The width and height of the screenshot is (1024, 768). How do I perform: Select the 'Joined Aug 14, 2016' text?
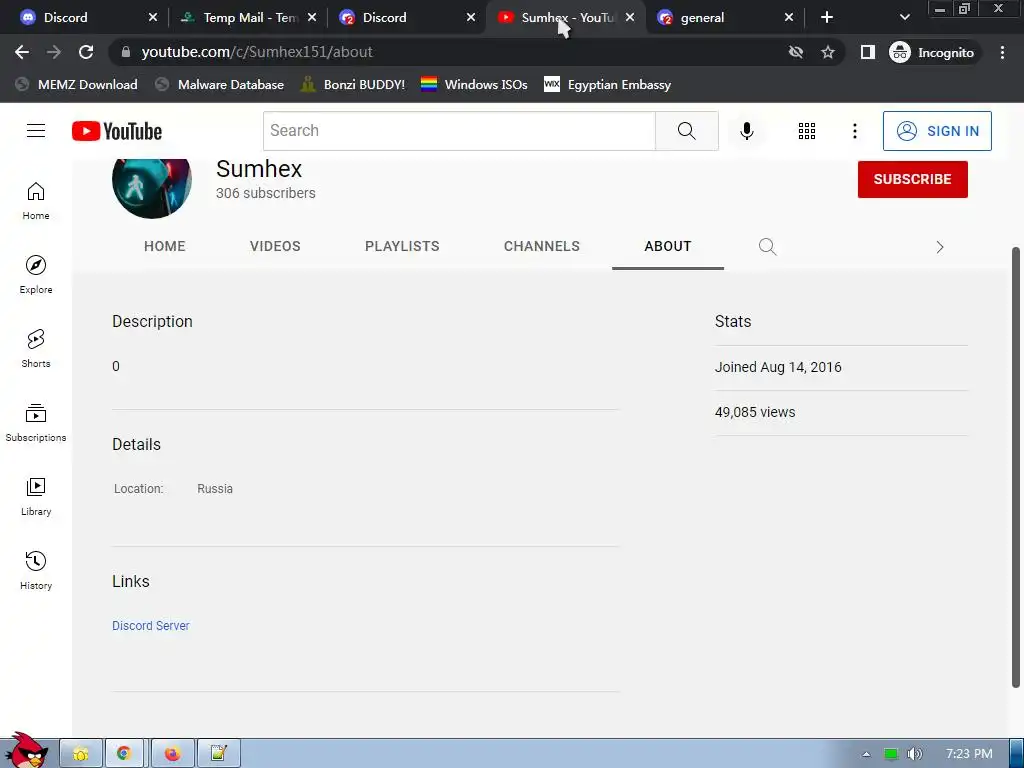tap(778, 367)
